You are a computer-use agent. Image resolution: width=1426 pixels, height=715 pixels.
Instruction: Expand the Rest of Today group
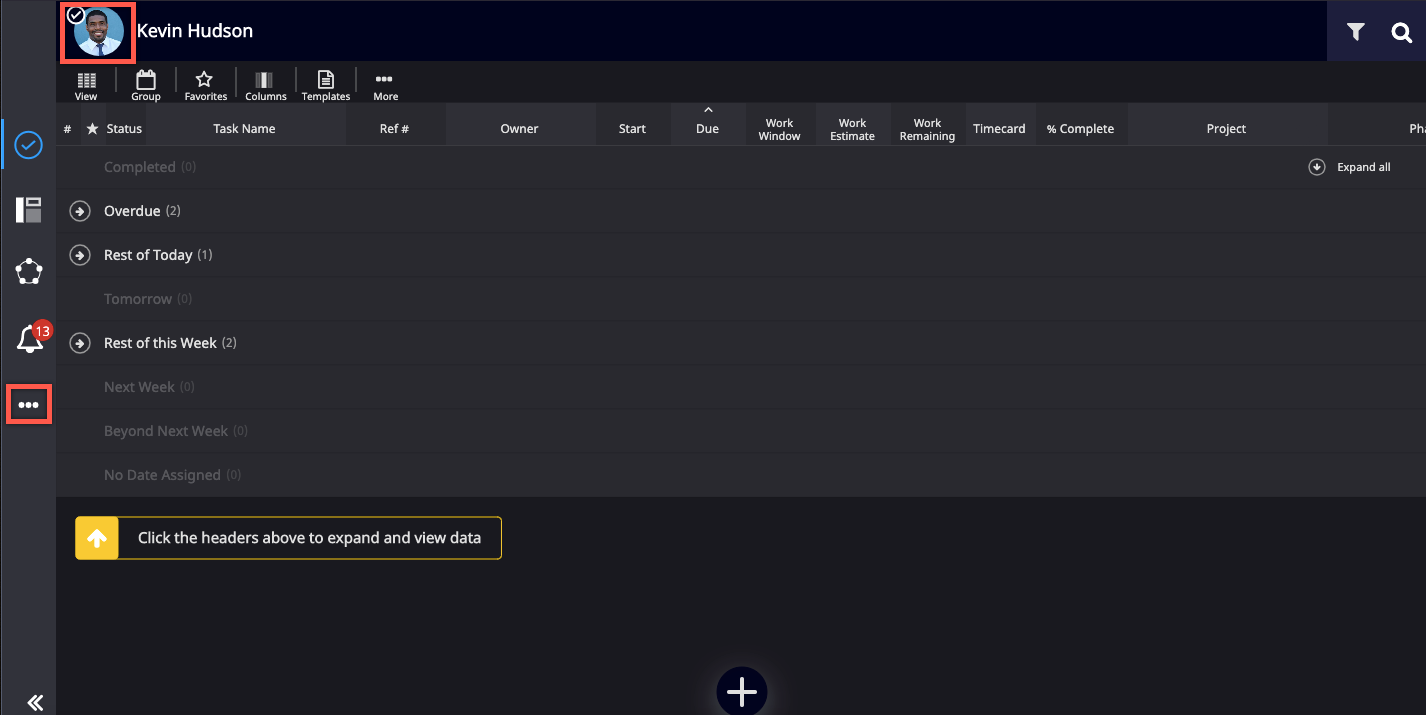click(x=80, y=255)
